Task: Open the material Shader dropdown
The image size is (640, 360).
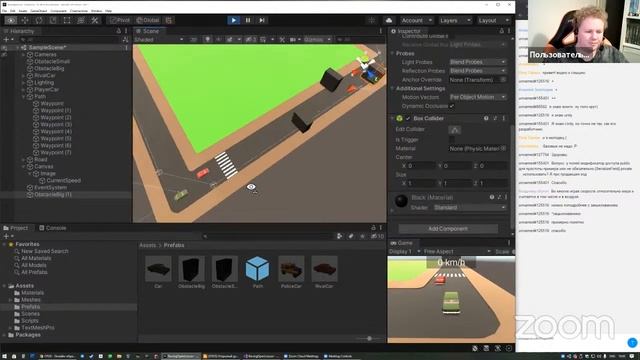Action: tap(469, 207)
